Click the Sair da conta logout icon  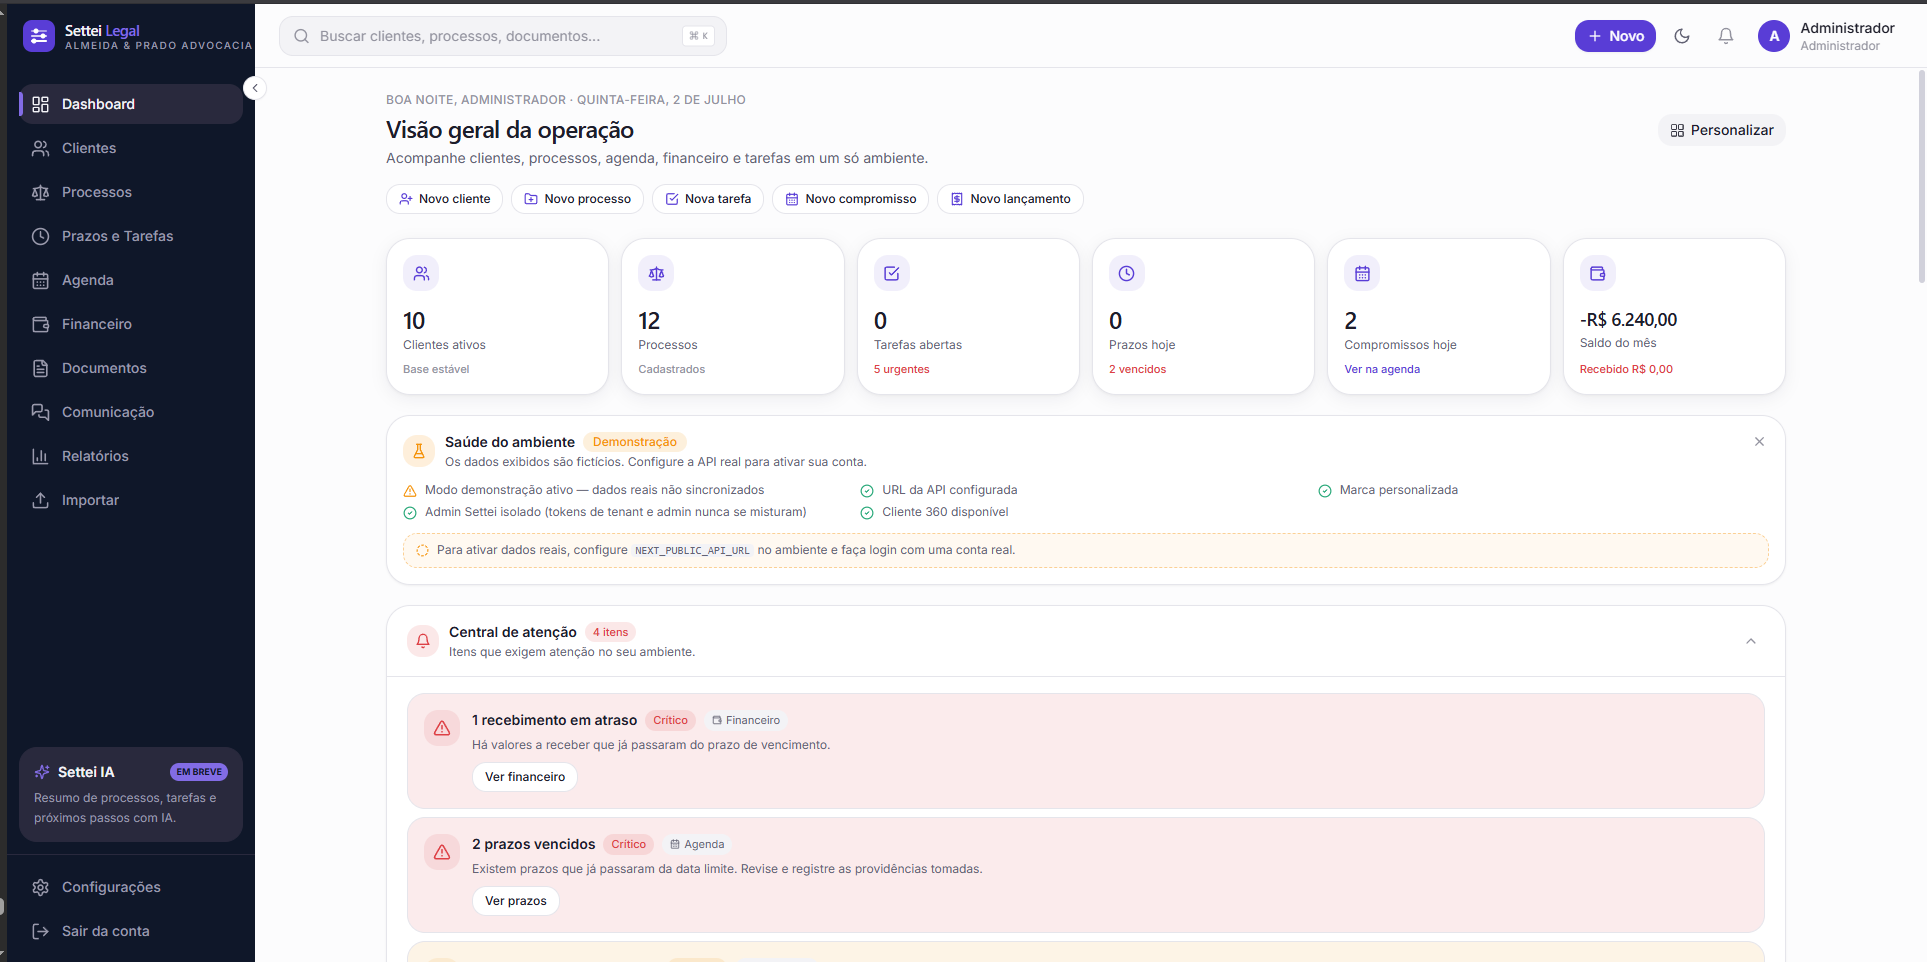point(40,931)
